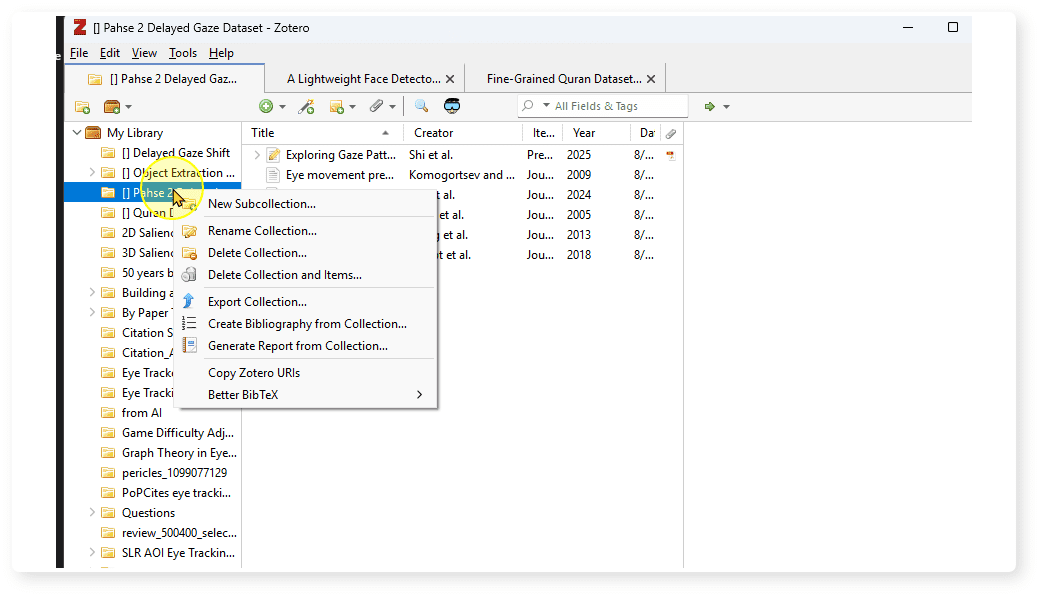Click the New Note icon

pyautogui.click(x=337, y=107)
